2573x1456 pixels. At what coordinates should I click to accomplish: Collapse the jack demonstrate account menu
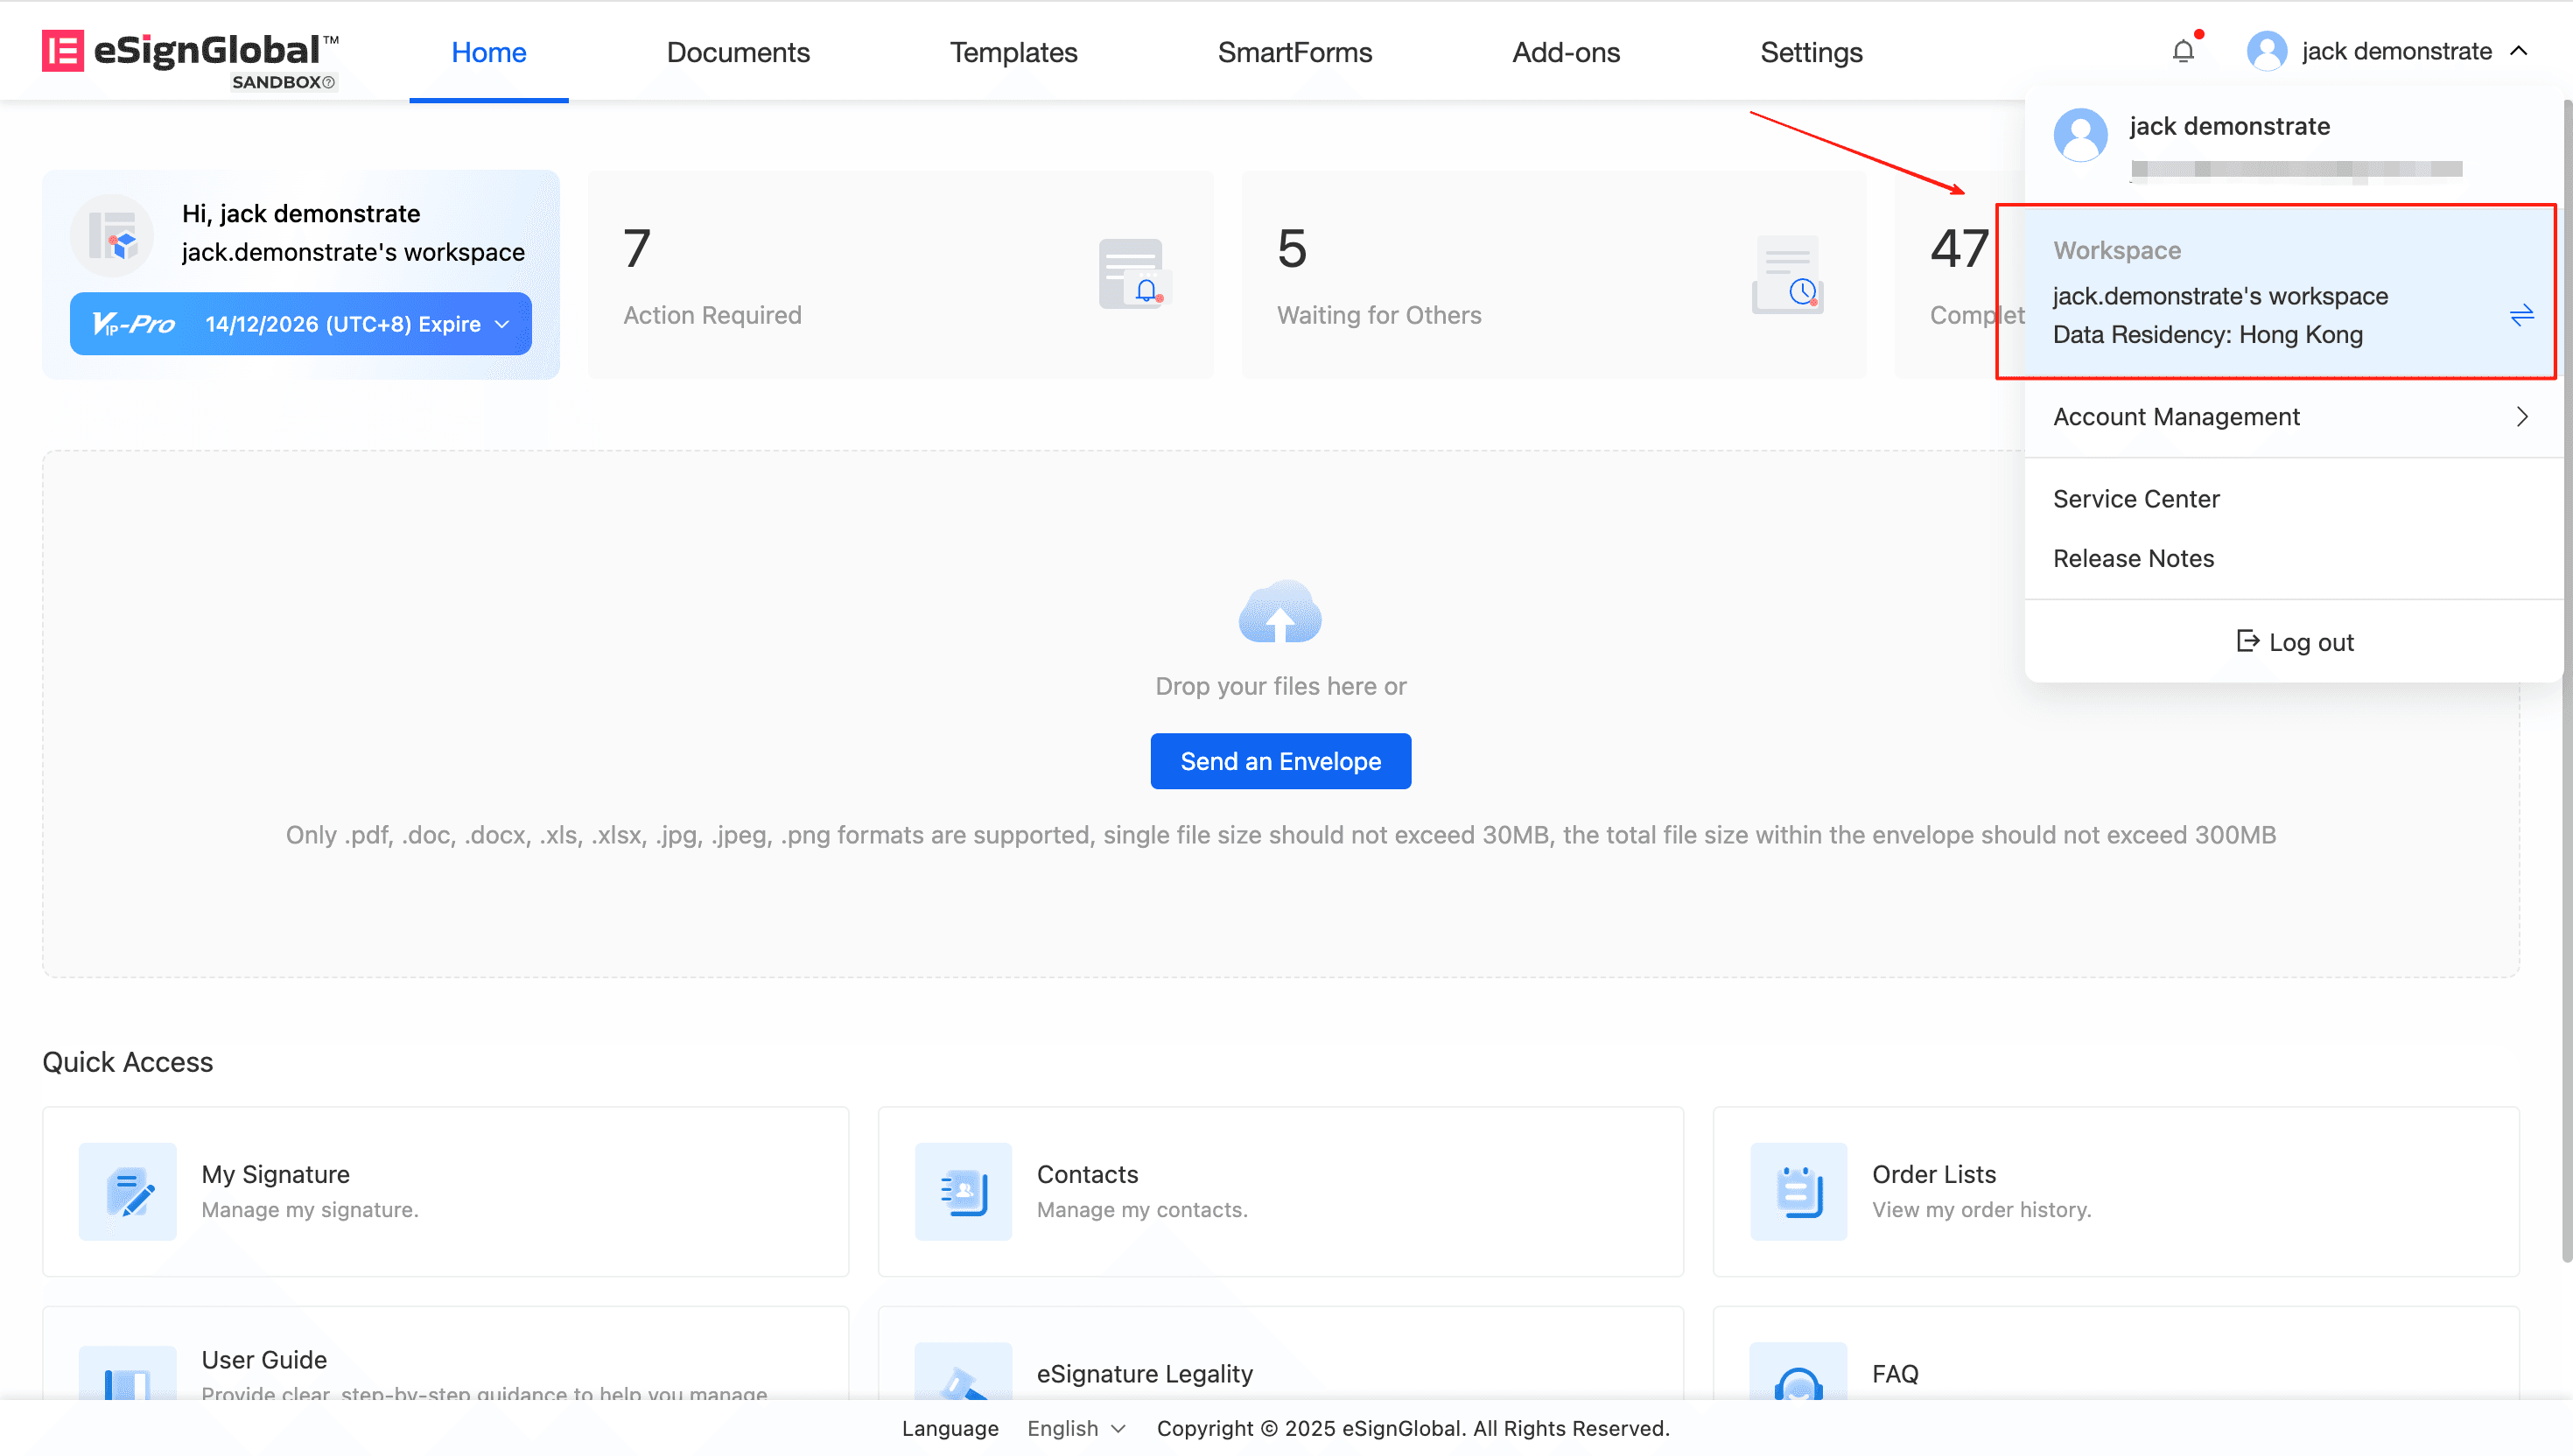click(2519, 51)
